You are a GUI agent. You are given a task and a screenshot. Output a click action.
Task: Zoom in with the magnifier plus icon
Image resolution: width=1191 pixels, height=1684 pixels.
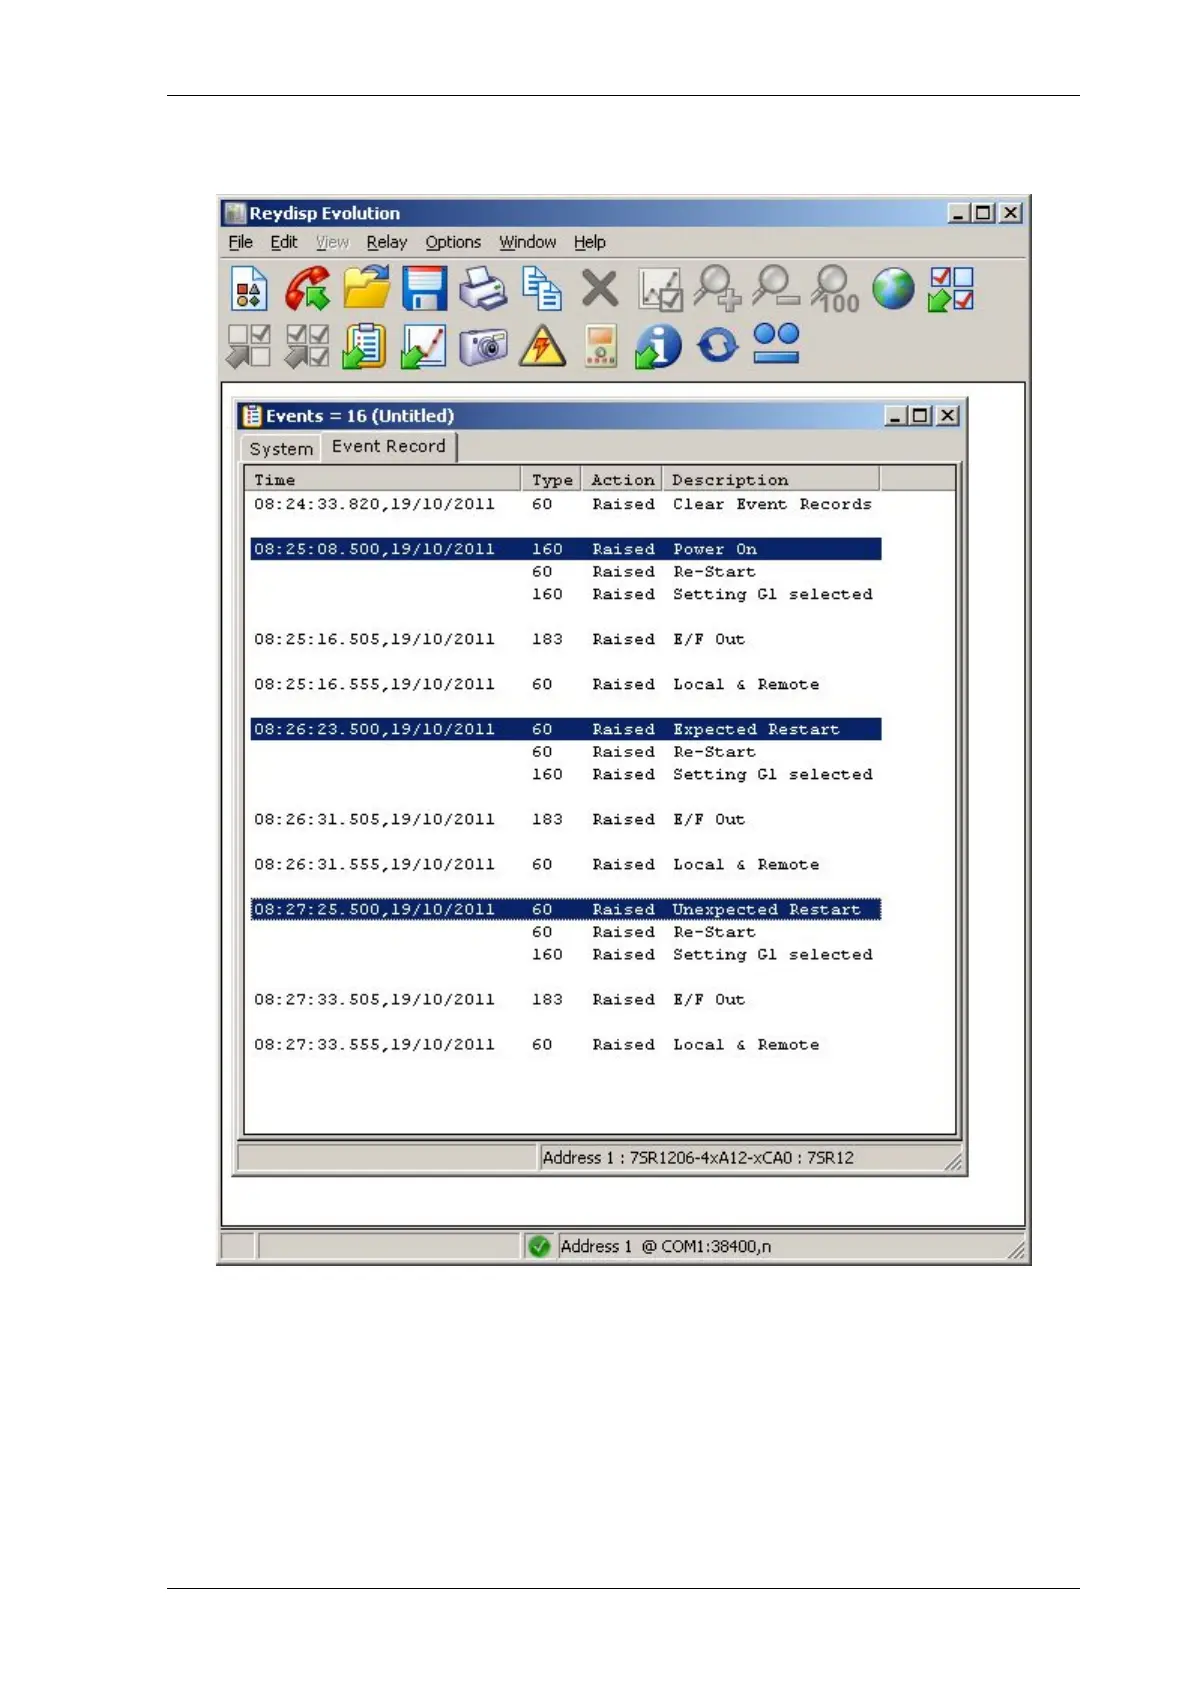(x=718, y=289)
